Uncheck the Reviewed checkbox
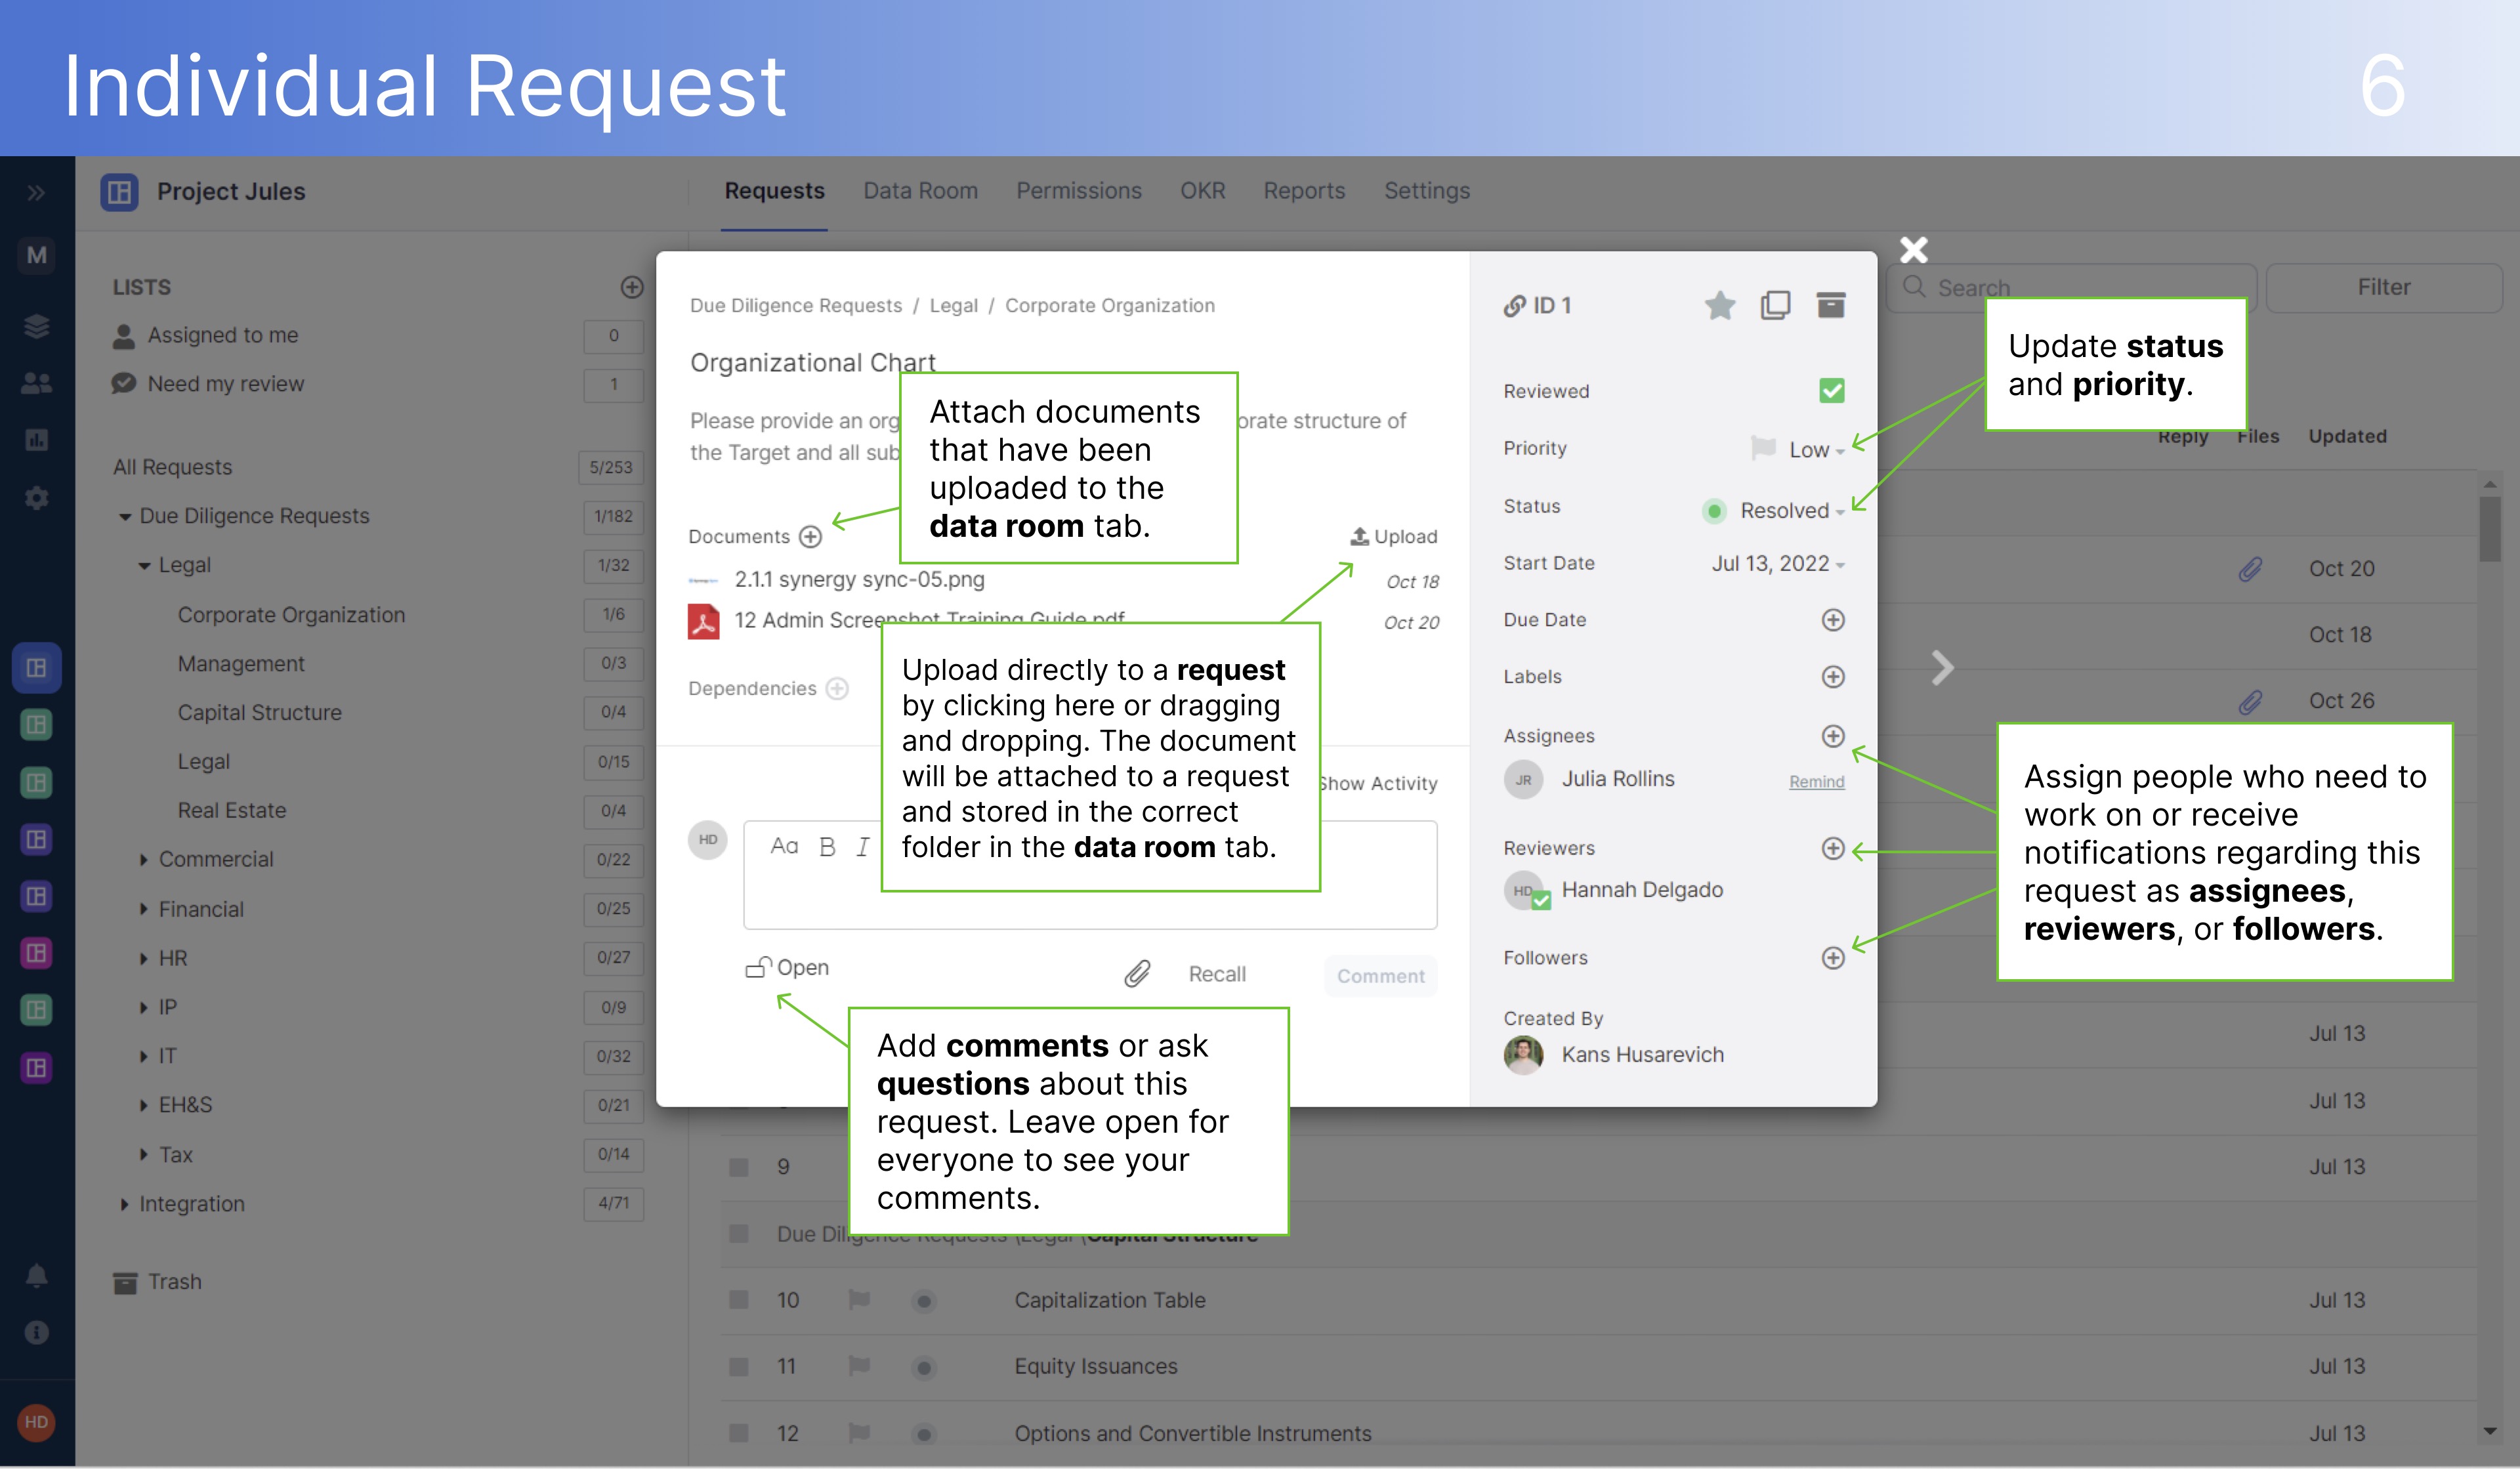Image resolution: width=2520 pixels, height=1470 pixels. [1832, 391]
